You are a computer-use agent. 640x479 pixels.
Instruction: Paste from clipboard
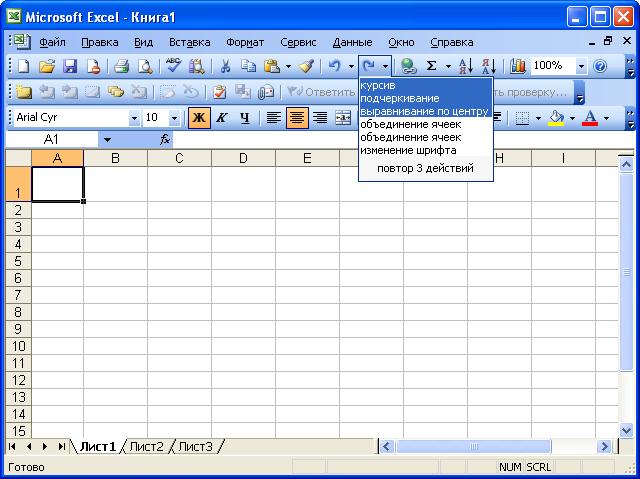point(272,66)
